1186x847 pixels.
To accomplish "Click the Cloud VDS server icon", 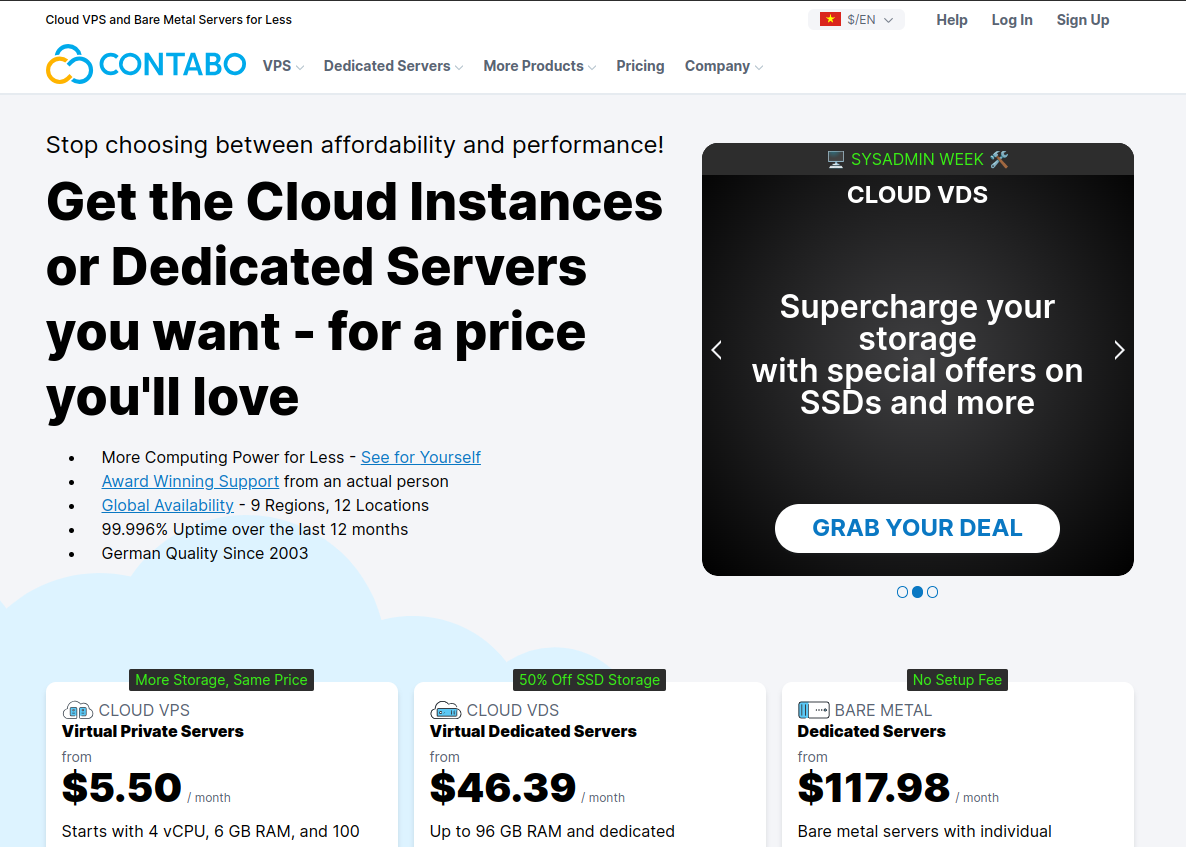I will point(446,710).
